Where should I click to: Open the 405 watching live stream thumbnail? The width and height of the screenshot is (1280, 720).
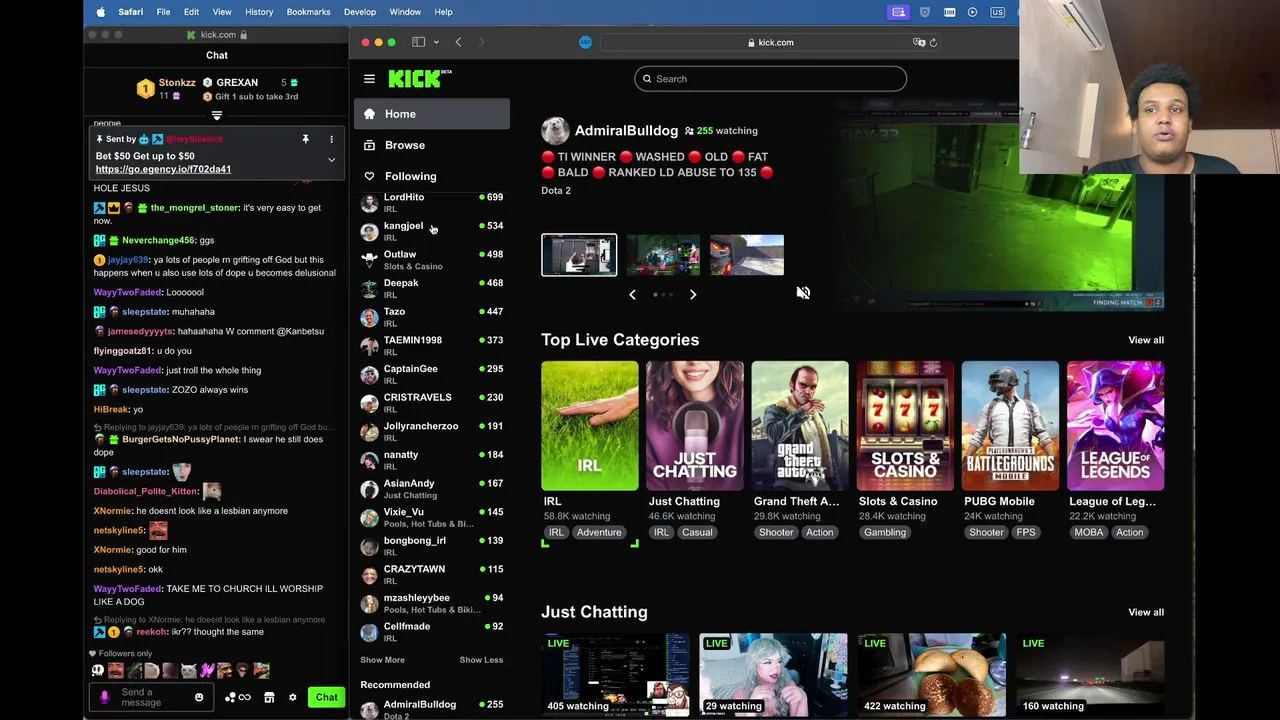(x=615, y=674)
